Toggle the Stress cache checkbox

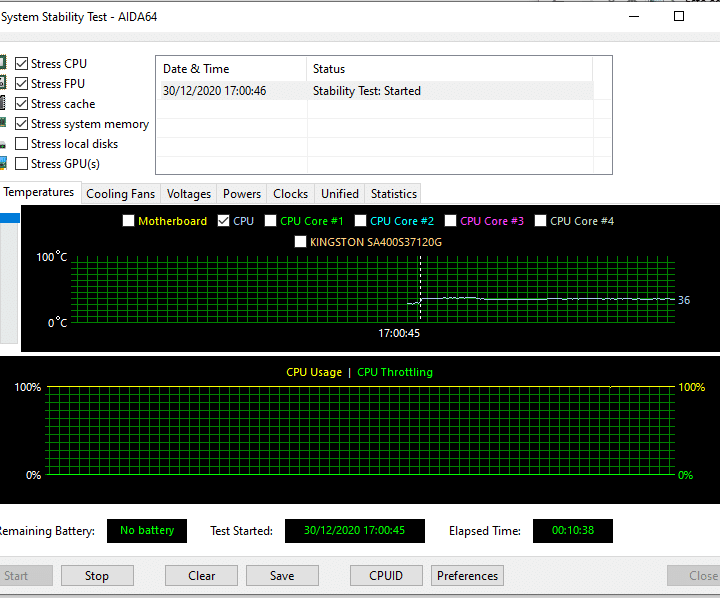click(22, 104)
